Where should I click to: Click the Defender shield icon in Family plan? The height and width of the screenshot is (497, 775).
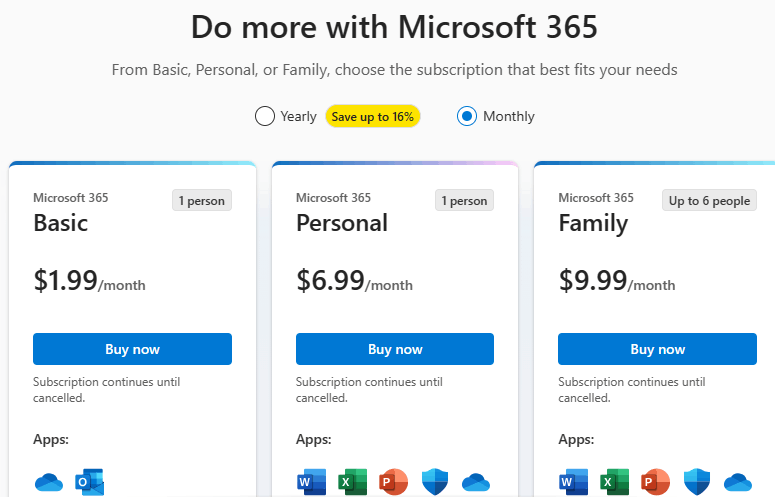(x=697, y=482)
